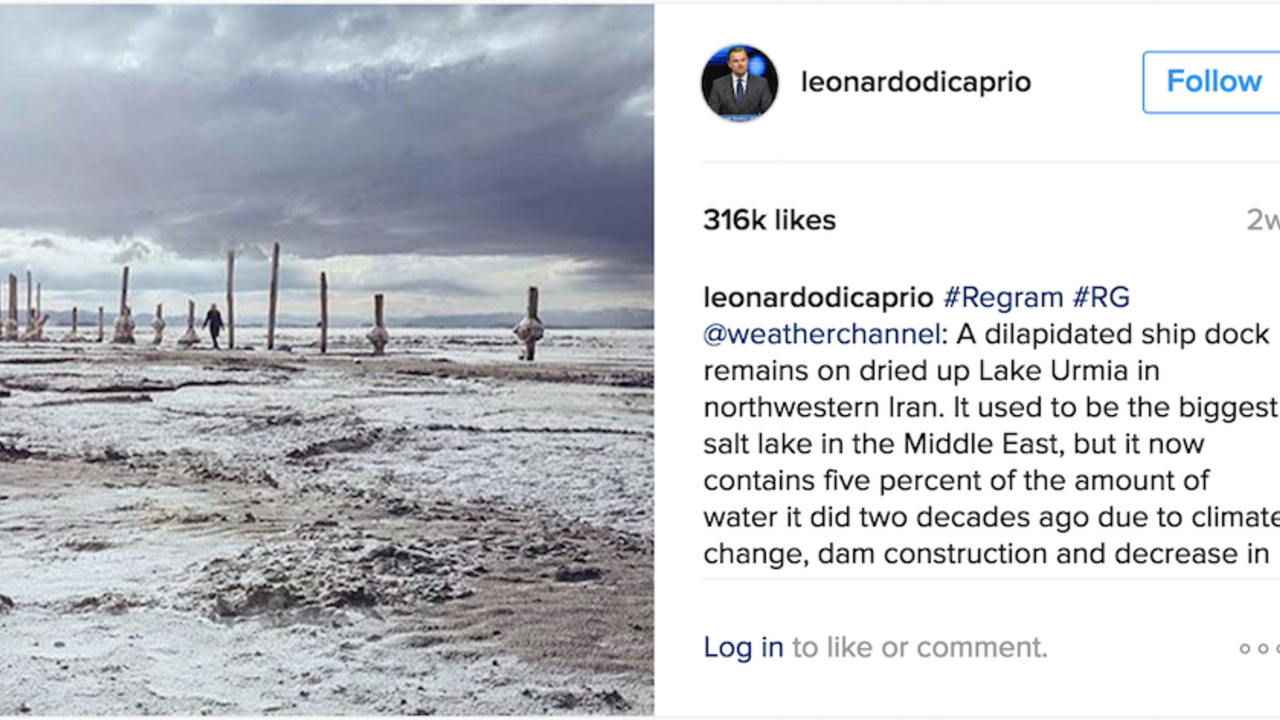This screenshot has width=1280, height=720.
Task: Click the dark storm clouds in photo
Action: point(330,150)
